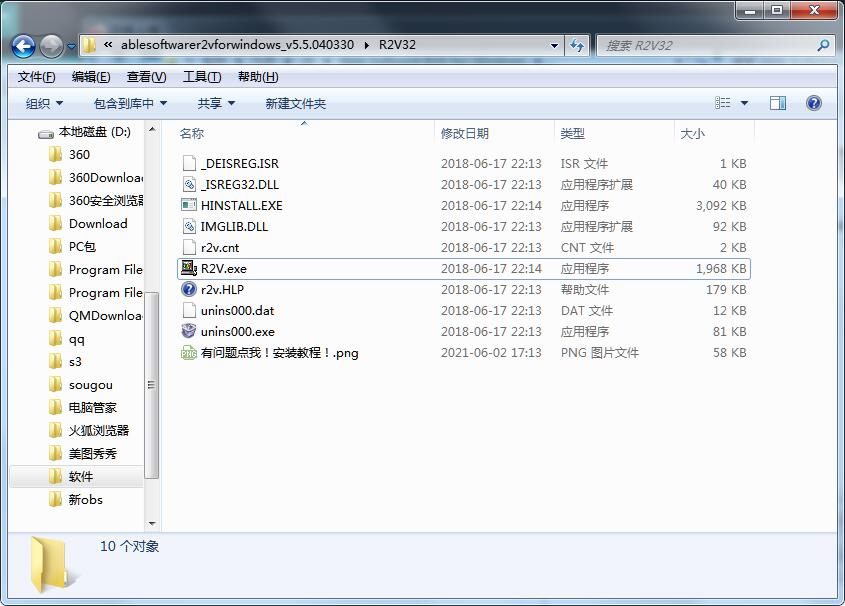Open the 360Download folder in the sidebar
This screenshot has width=845, height=606.
96,178
